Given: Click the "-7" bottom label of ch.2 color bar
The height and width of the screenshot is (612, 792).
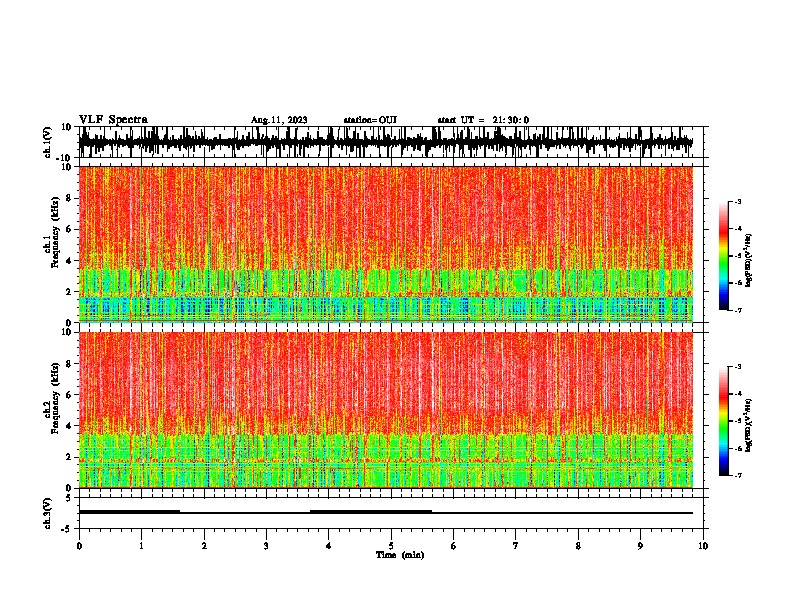Looking at the screenshot, I should click(737, 475).
